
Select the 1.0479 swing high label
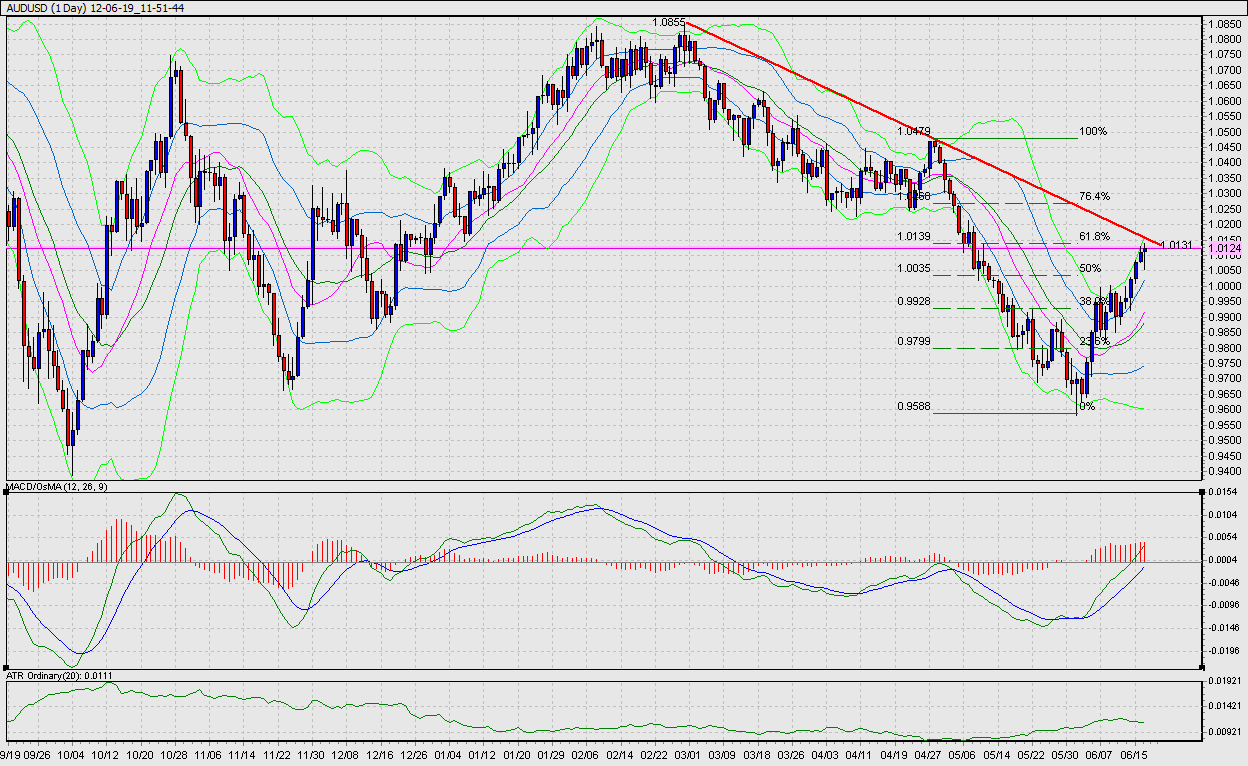coord(914,131)
